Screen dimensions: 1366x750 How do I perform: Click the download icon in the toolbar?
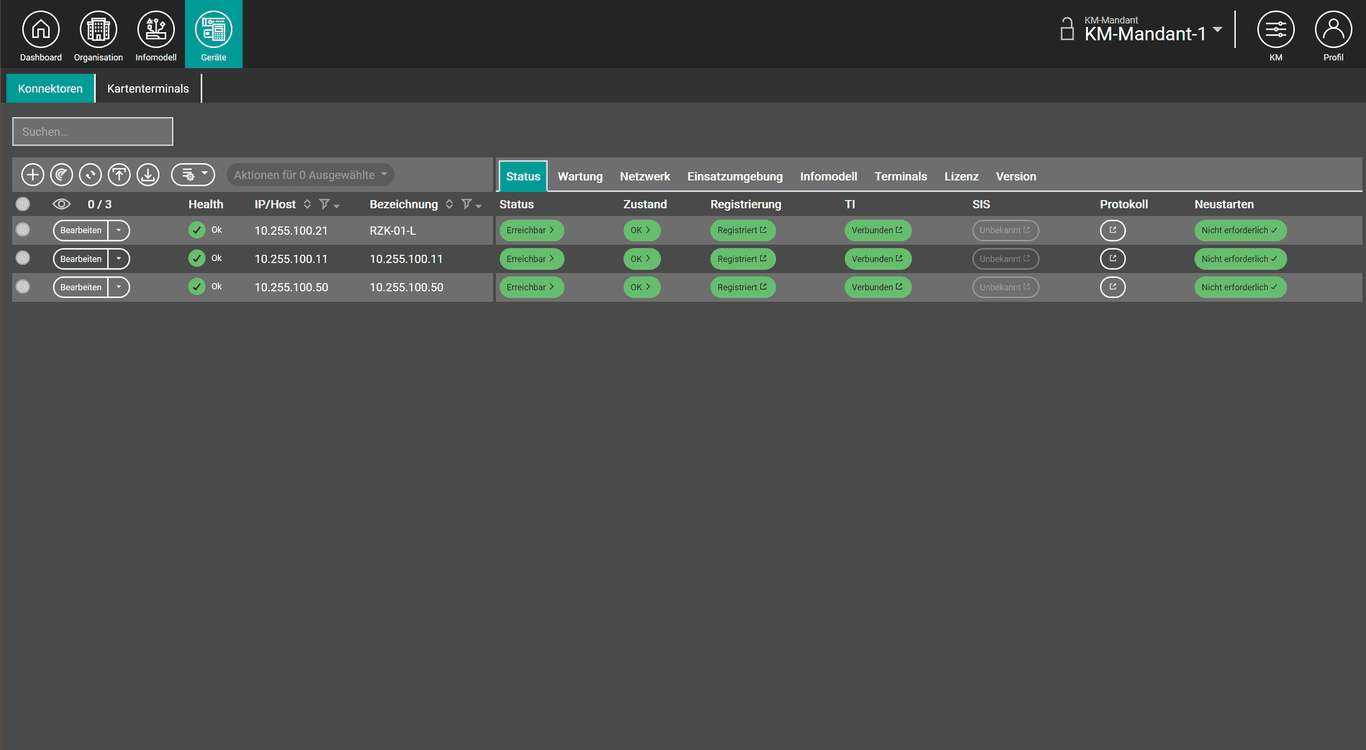(x=147, y=174)
